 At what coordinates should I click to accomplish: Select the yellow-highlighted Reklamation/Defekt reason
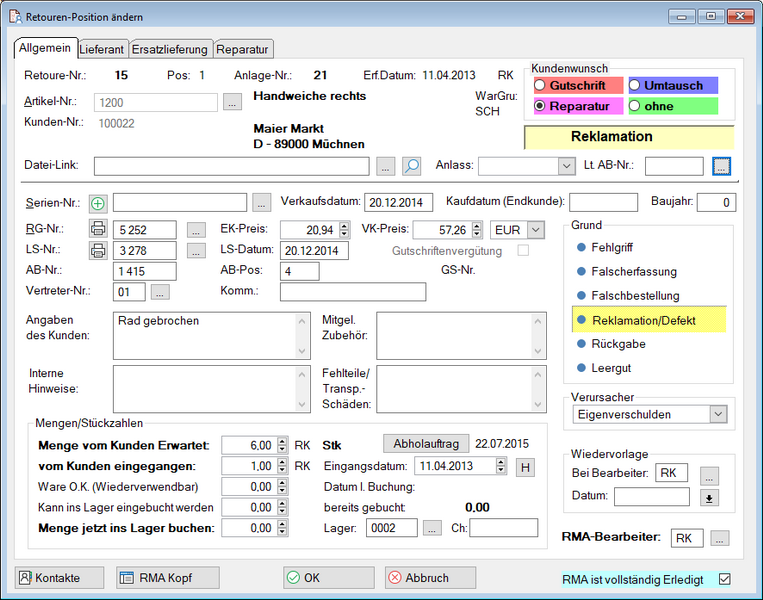[x=644, y=320]
